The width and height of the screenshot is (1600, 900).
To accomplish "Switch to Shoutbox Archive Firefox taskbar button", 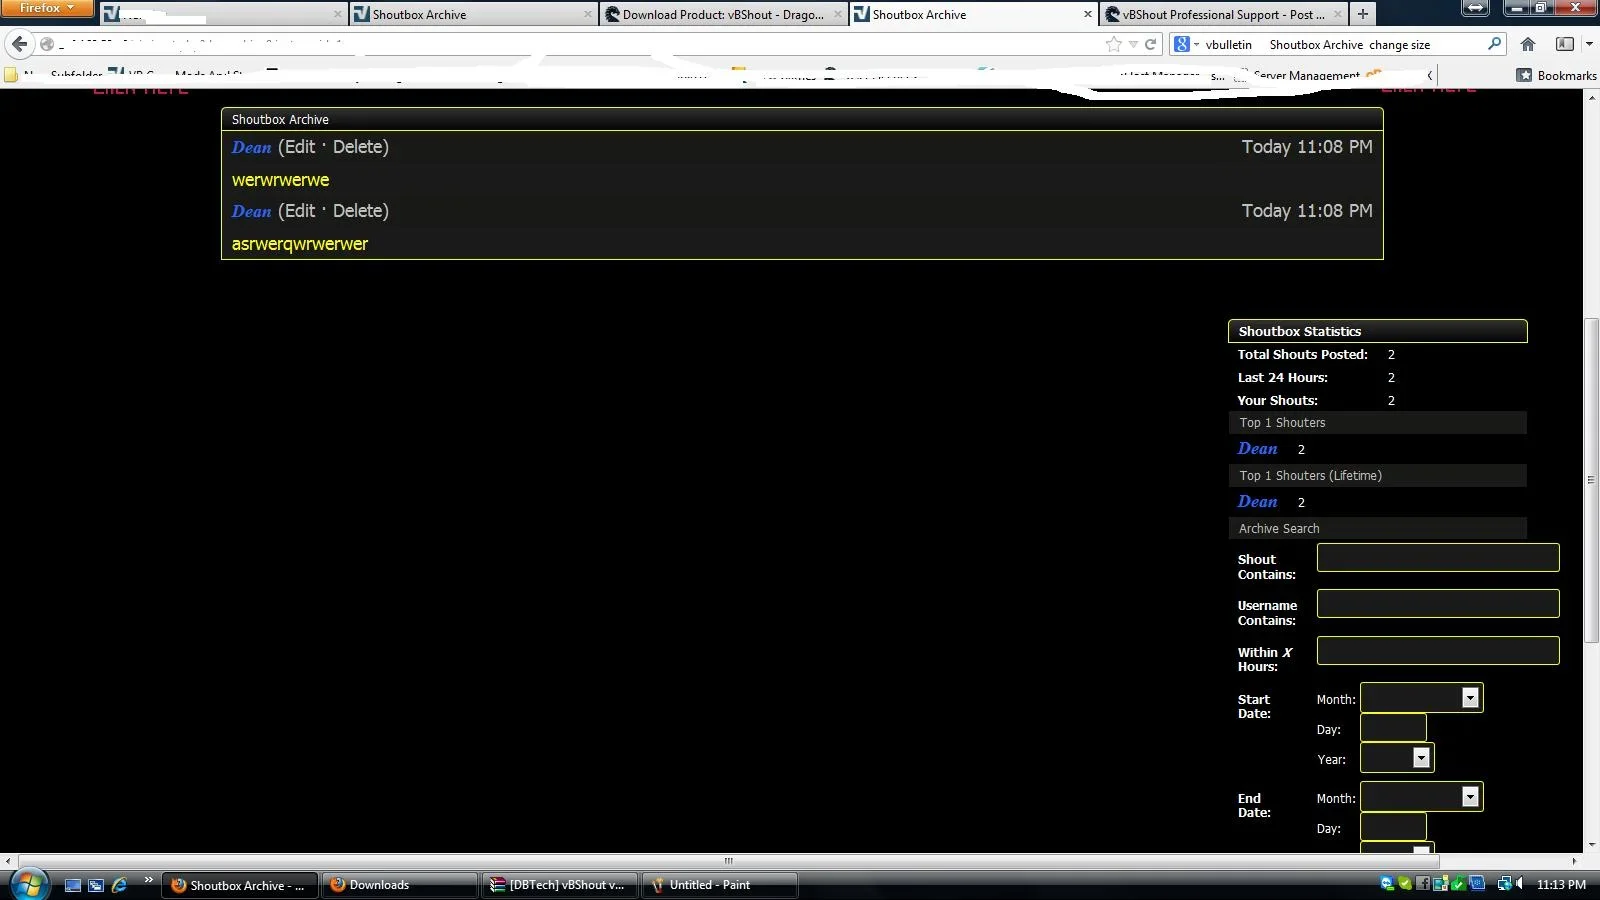I will (x=240, y=885).
